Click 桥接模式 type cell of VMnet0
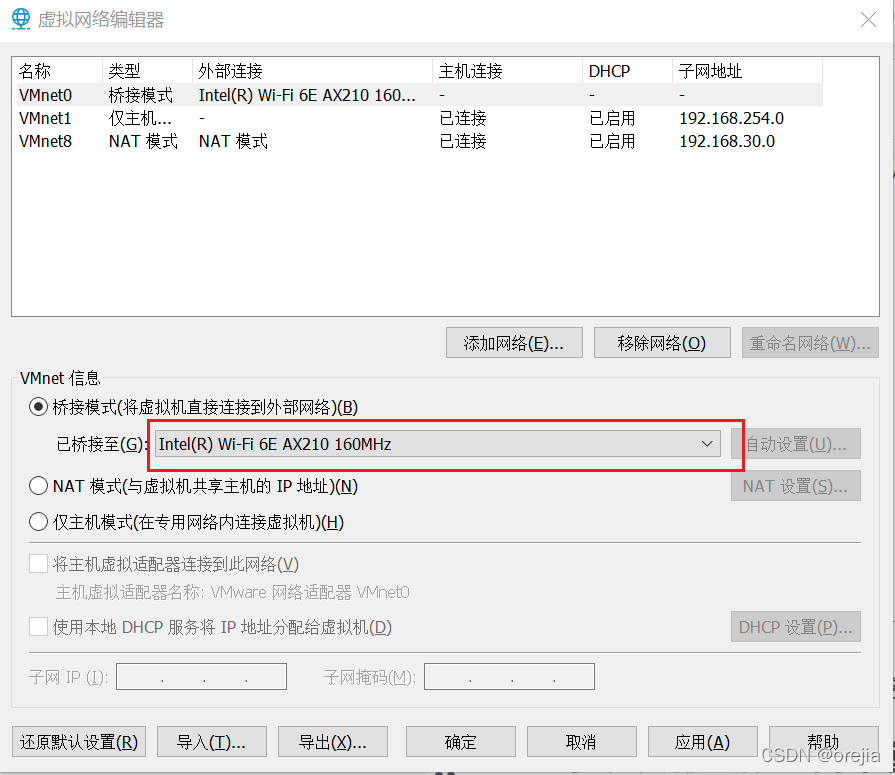This screenshot has height=775, width=895. pos(140,95)
